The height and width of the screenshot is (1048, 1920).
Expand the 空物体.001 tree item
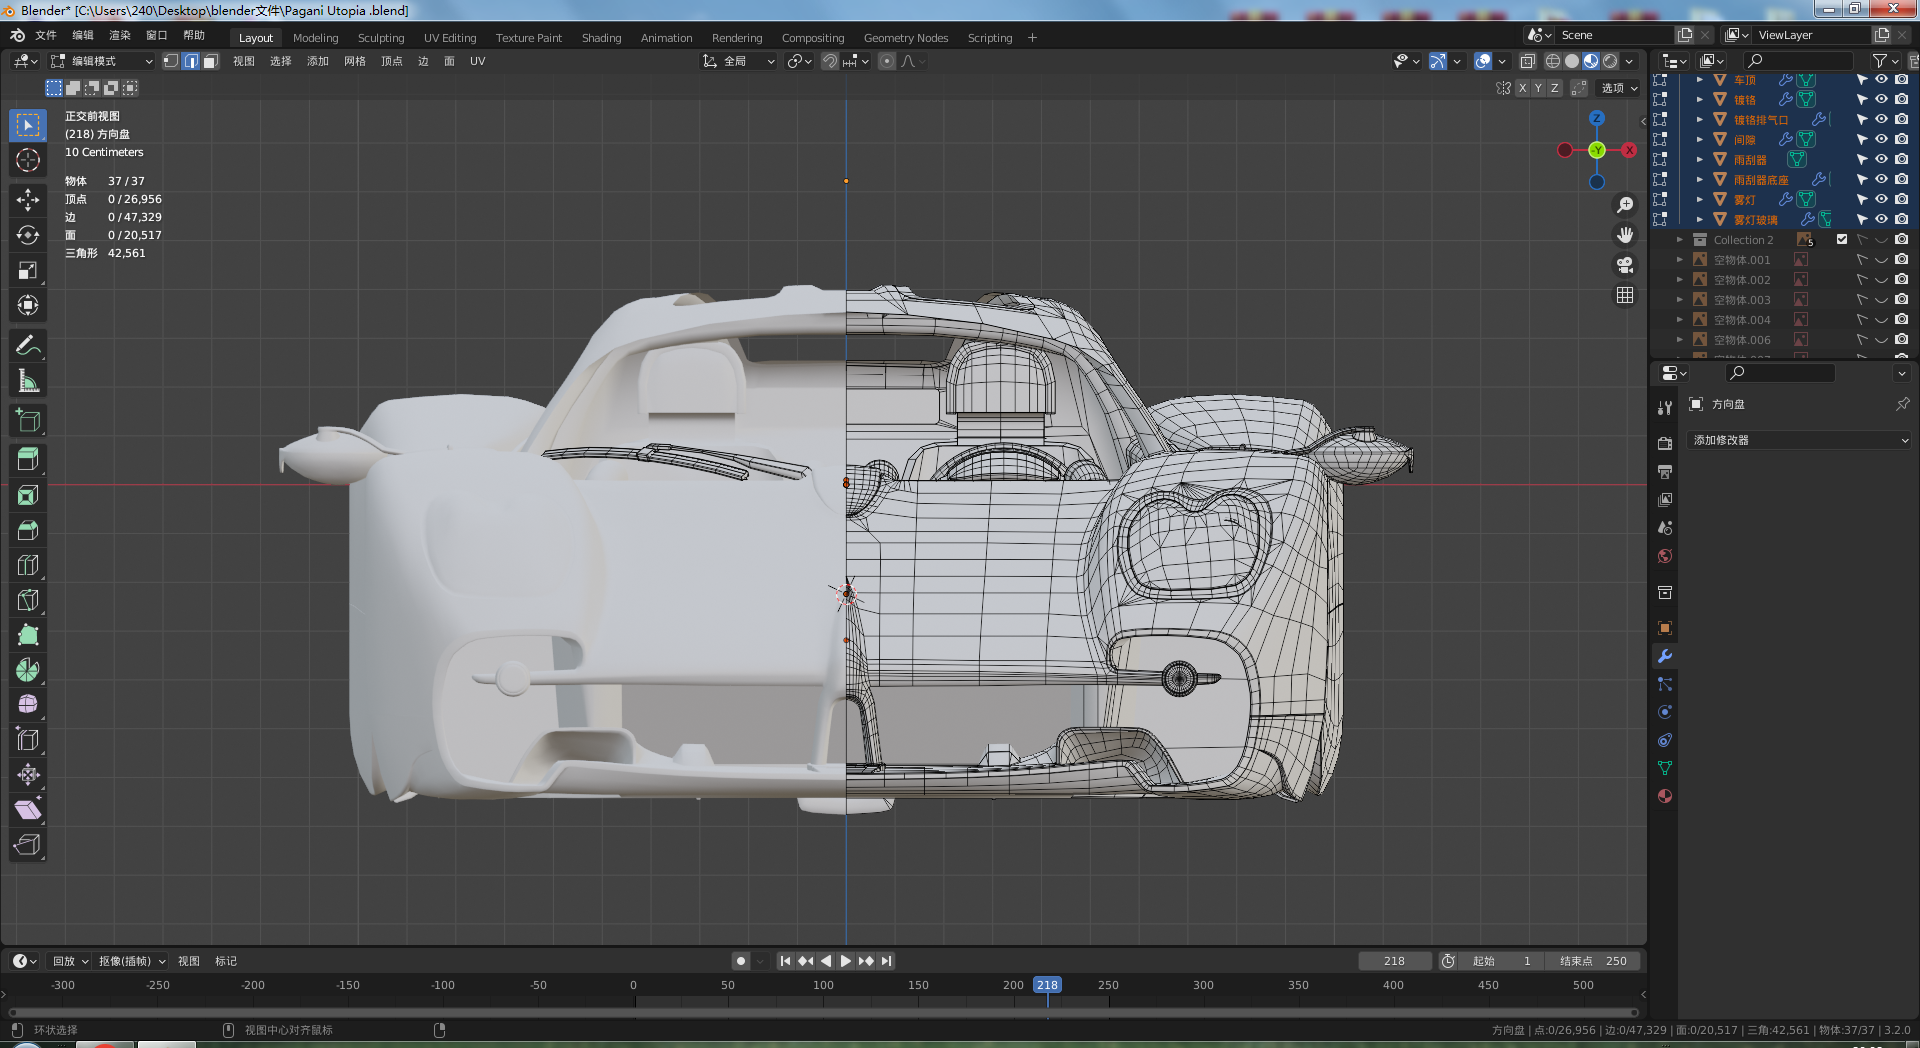(1680, 260)
